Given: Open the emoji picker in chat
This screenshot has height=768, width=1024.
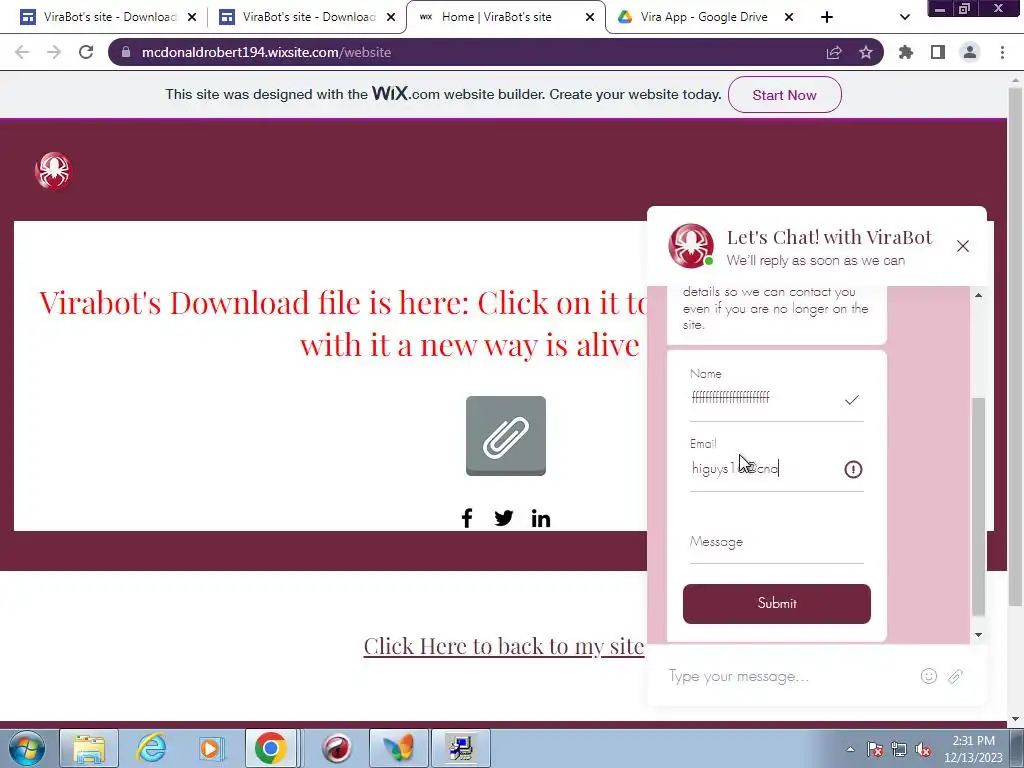Looking at the screenshot, I should [x=929, y=676].
